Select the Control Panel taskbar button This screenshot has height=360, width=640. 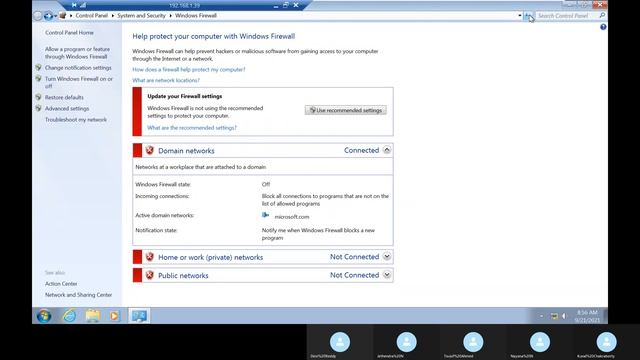pyautogui.click(x=139, y=316)
